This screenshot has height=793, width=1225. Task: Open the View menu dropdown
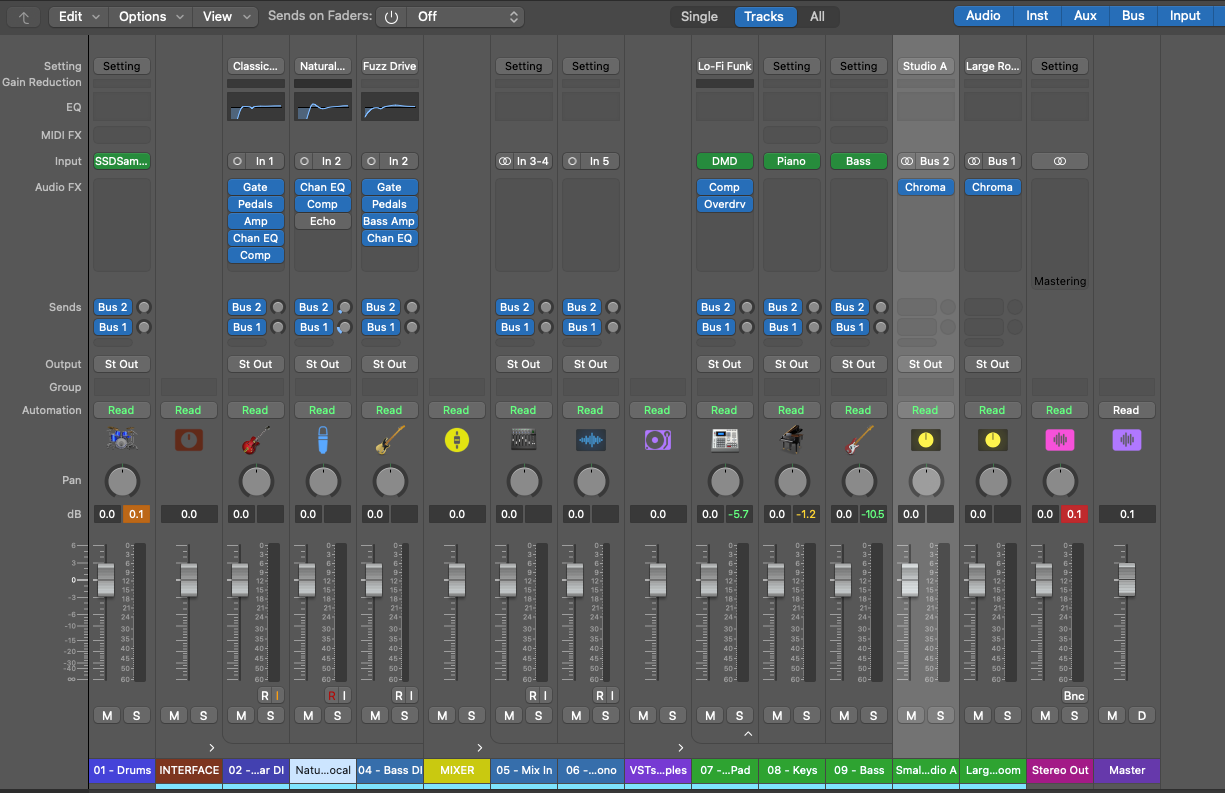[x=225, y=16]
